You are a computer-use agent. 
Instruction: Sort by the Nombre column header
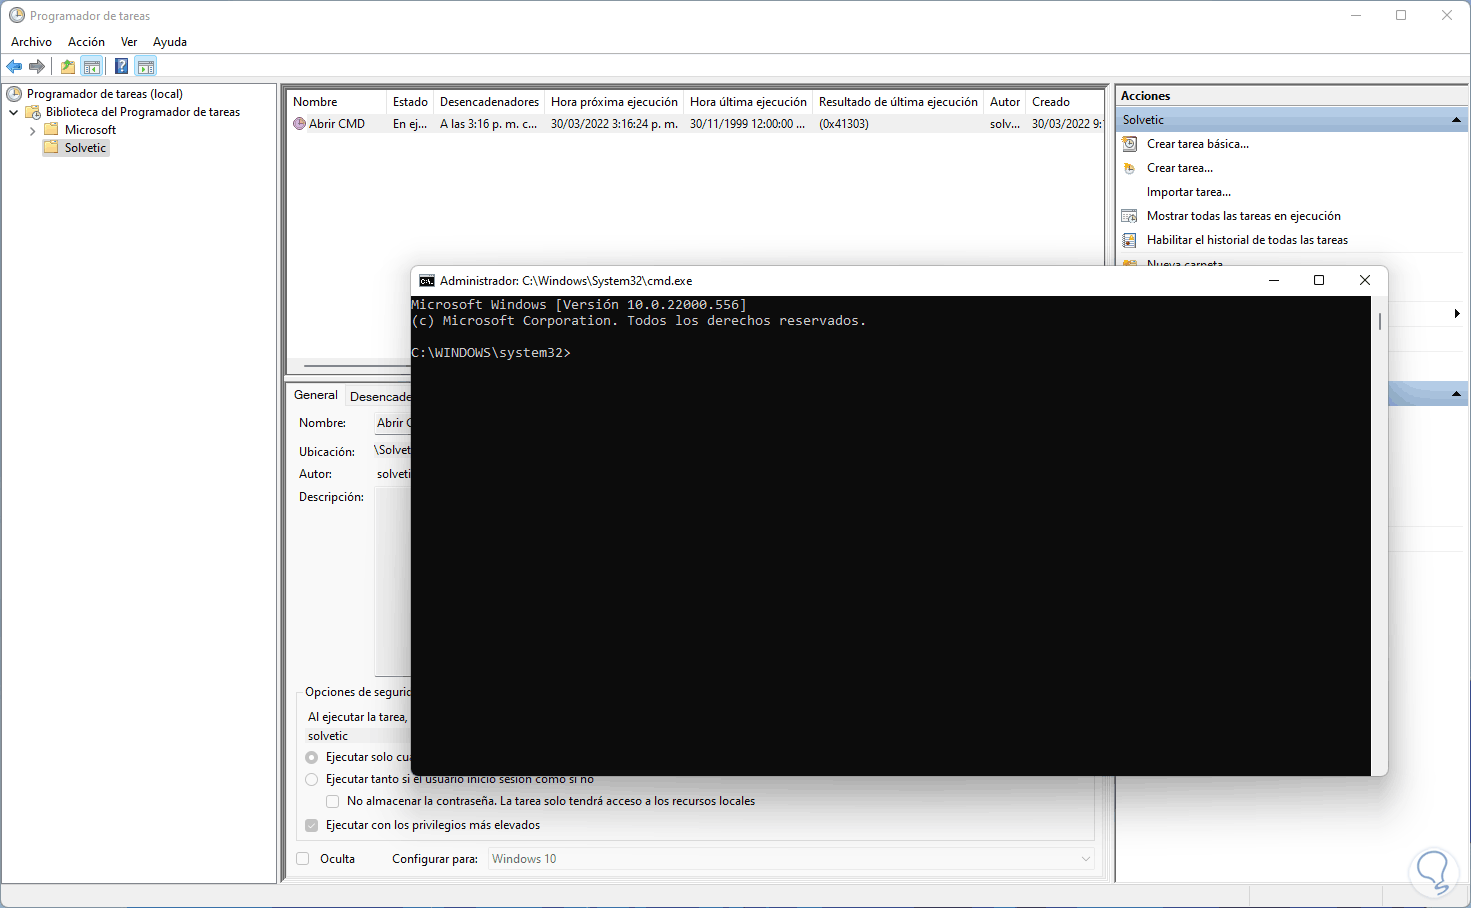click(337, 102)
